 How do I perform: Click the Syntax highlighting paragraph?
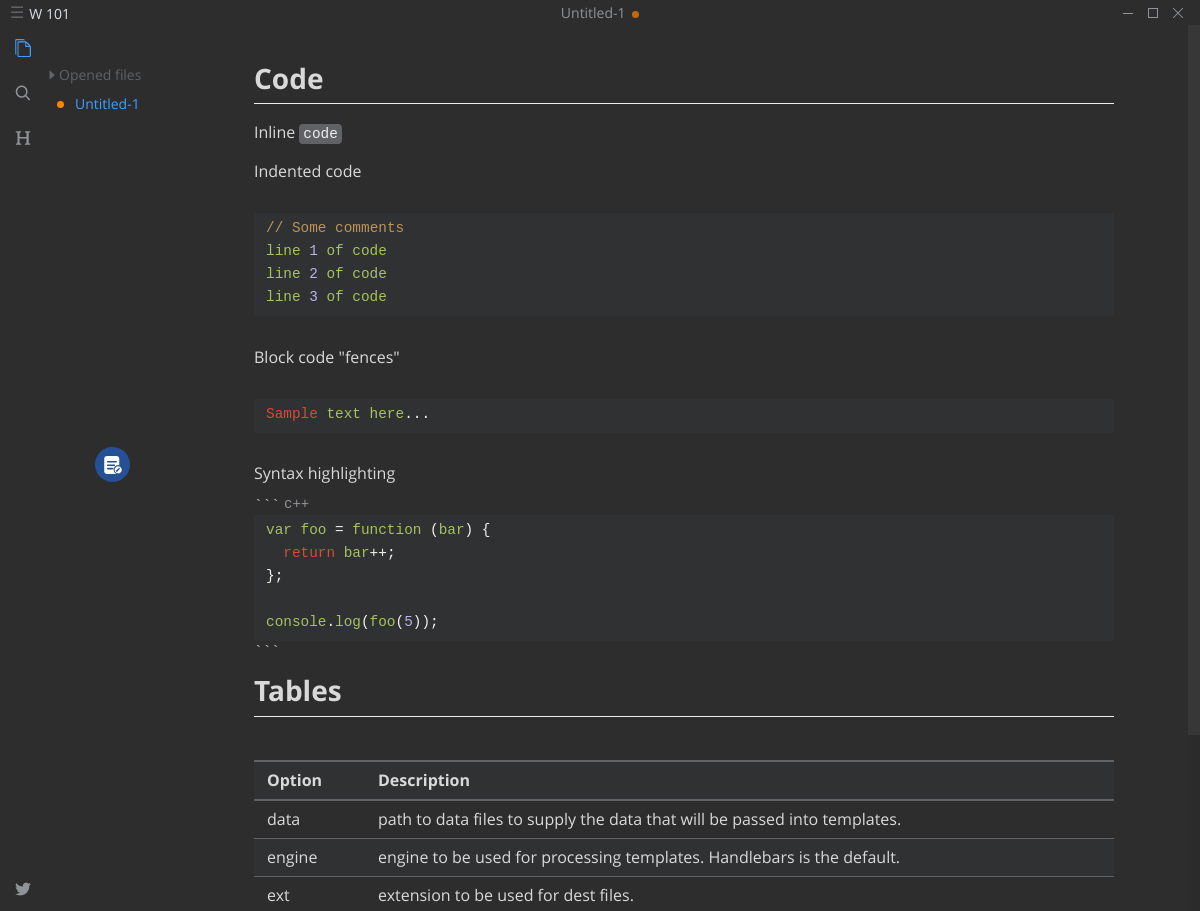click(x=325, y=473)
